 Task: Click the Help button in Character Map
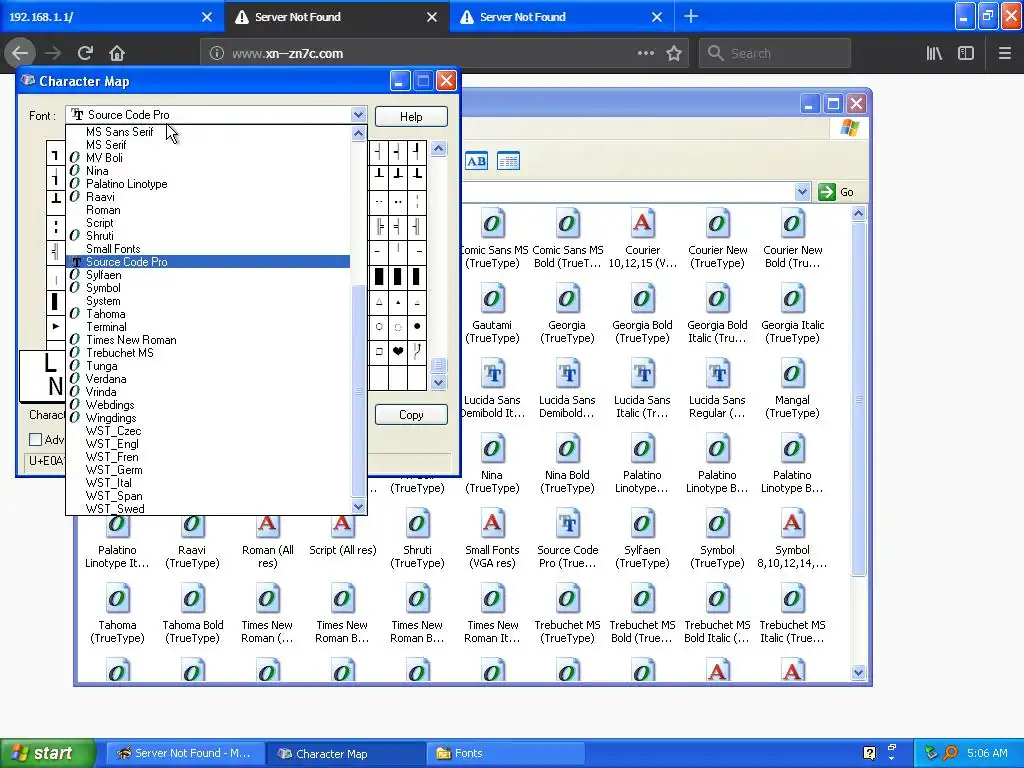tap(411, 116)
